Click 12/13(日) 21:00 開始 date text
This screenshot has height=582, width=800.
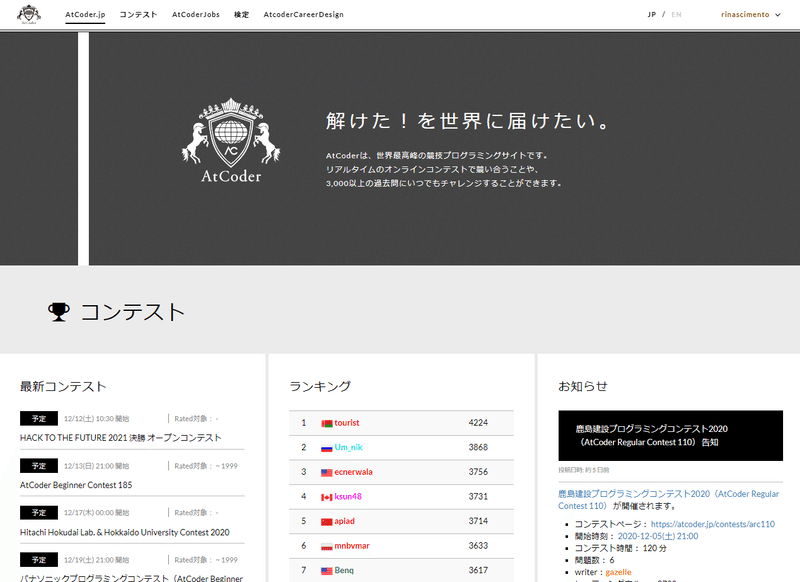coord(96,466)
